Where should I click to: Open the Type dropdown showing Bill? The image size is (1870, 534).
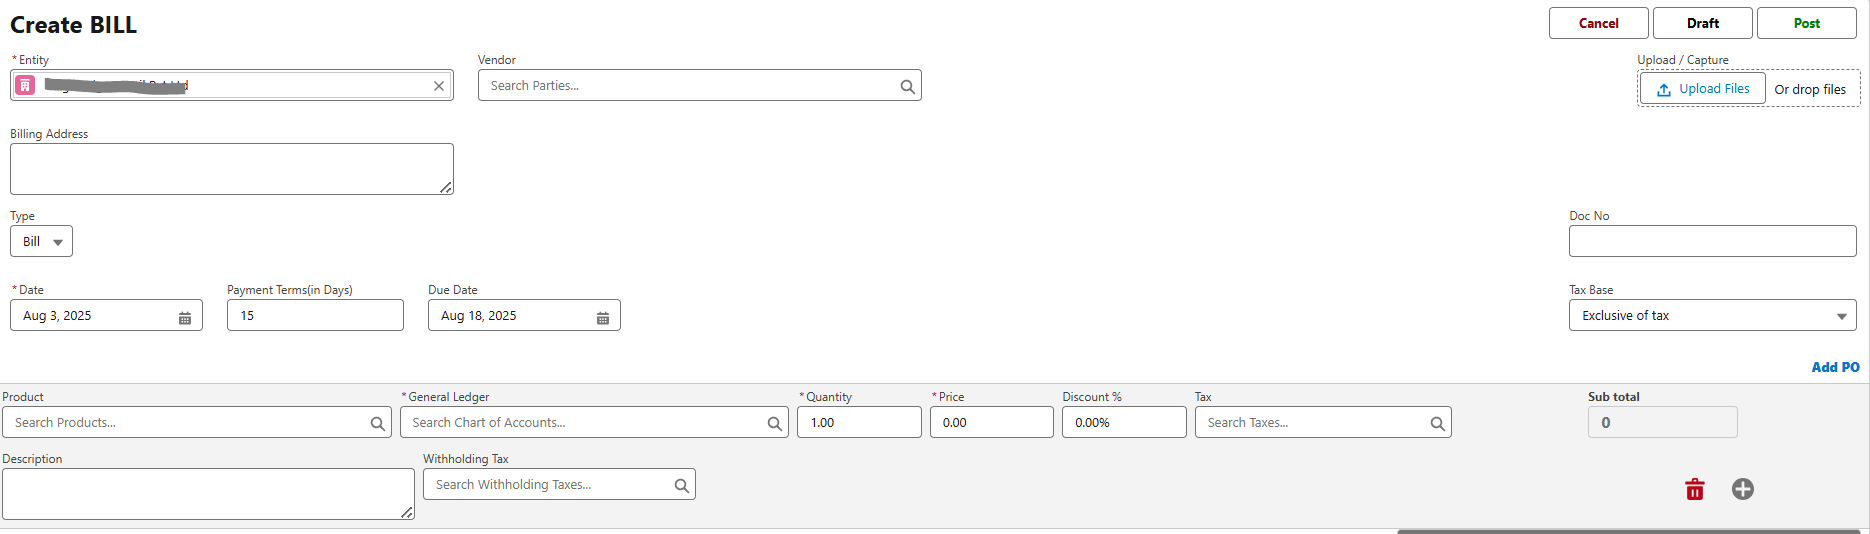coord(42,242)
